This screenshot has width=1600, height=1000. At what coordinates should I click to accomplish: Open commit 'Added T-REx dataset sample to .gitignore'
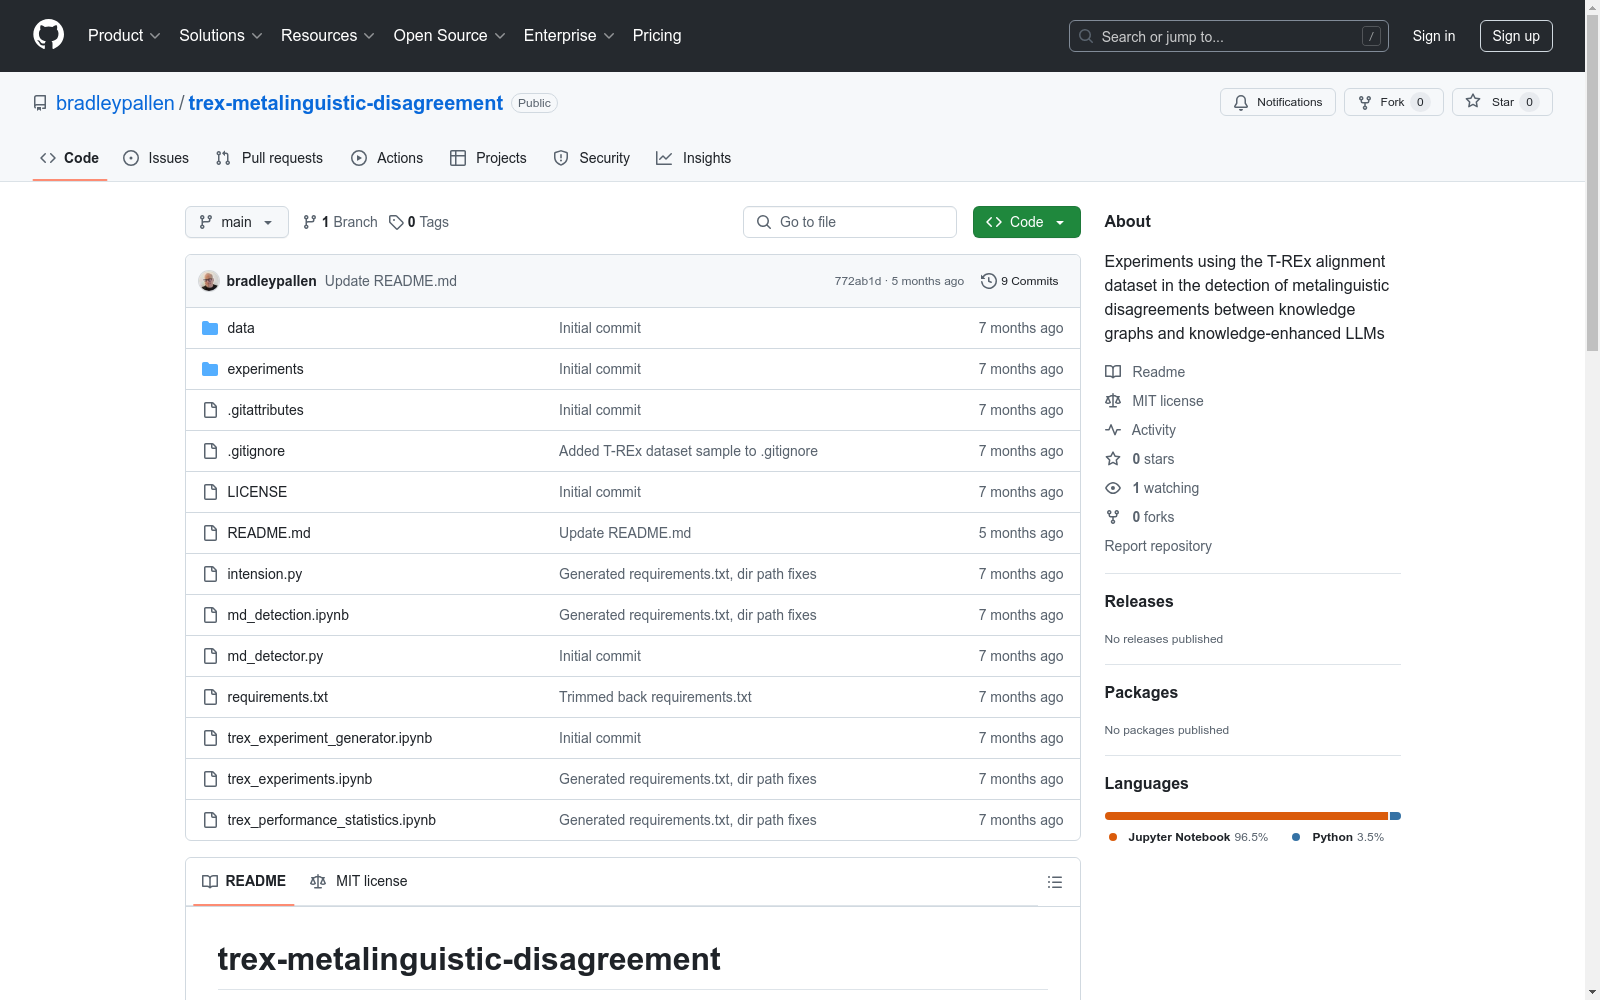click(x=688, y=451)
